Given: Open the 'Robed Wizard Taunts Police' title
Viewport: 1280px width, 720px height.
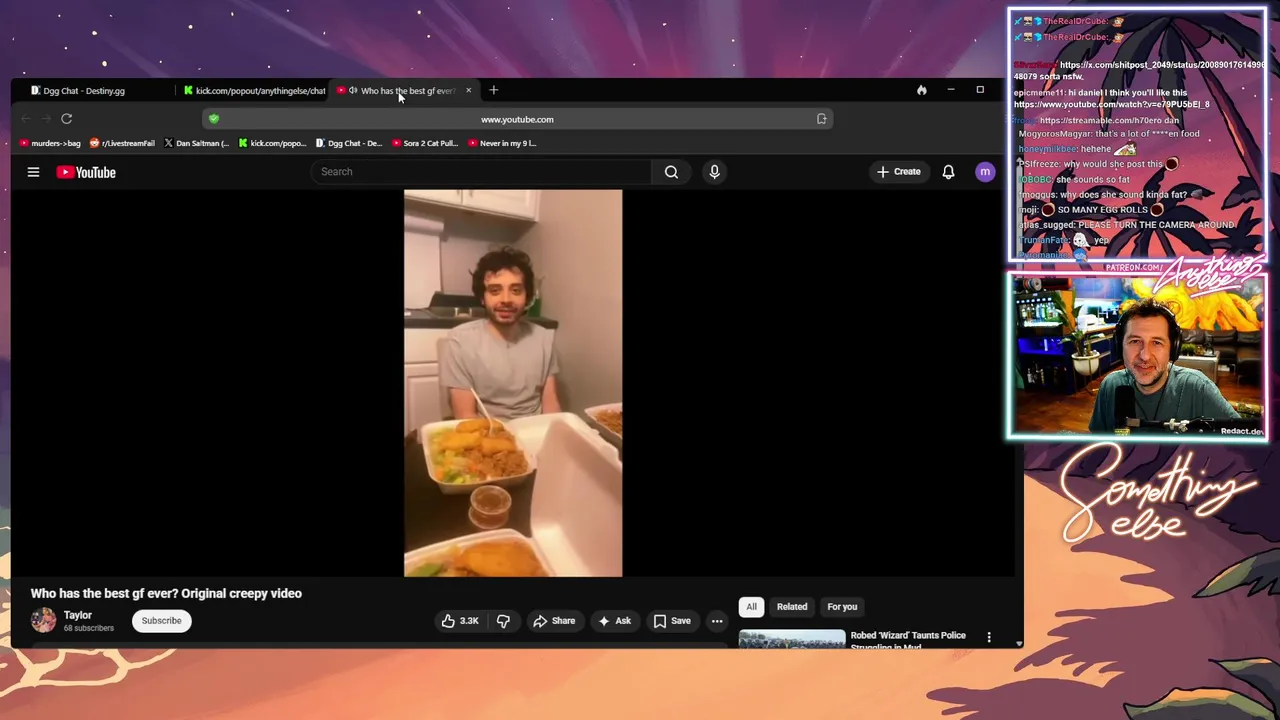Looking at the screenshot, I should tap(908, 640).
